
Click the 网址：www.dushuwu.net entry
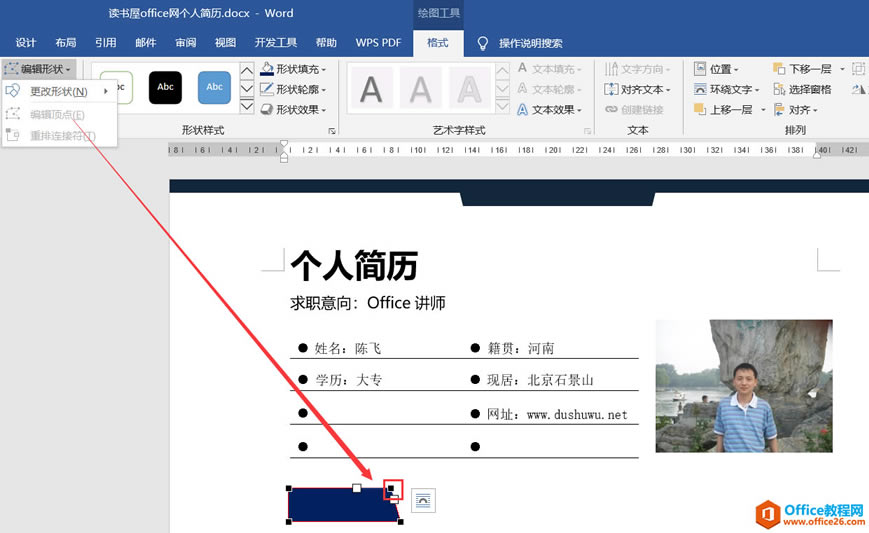tap(557, 414)
